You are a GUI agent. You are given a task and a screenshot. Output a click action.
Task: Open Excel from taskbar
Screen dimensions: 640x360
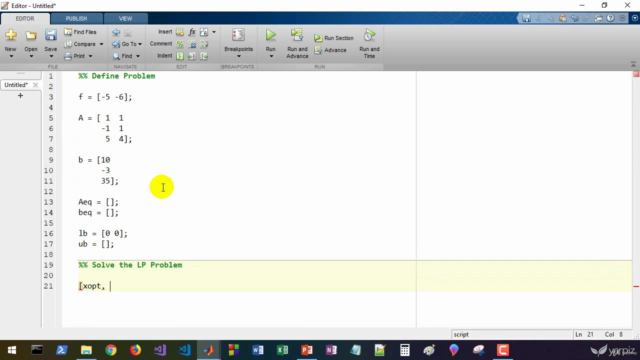pos(282,350)
